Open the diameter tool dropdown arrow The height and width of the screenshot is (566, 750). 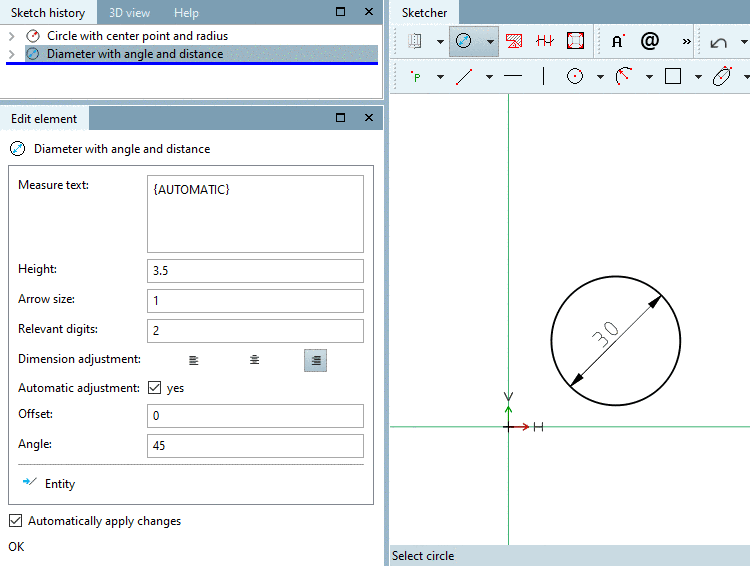point(489,42)
